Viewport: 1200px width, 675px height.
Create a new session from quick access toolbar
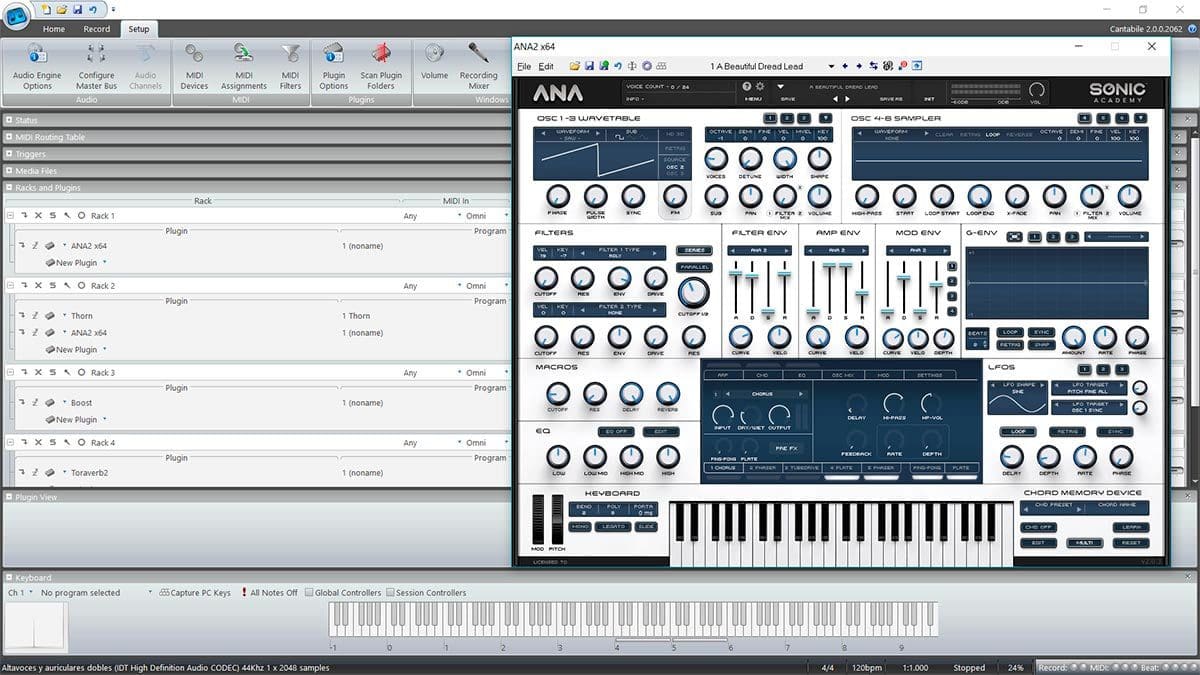click(47, 9)
